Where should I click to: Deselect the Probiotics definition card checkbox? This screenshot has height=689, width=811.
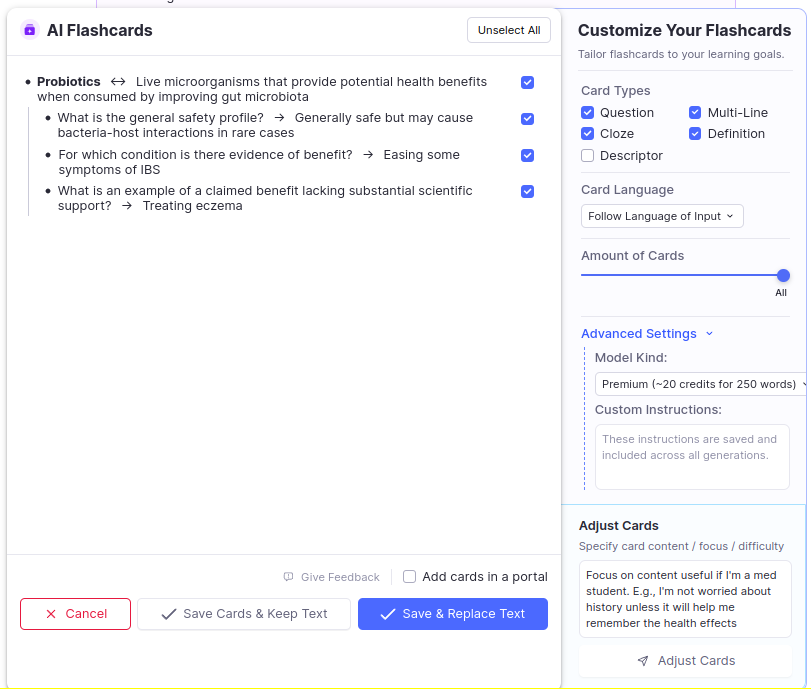click(x=527, y=82)
